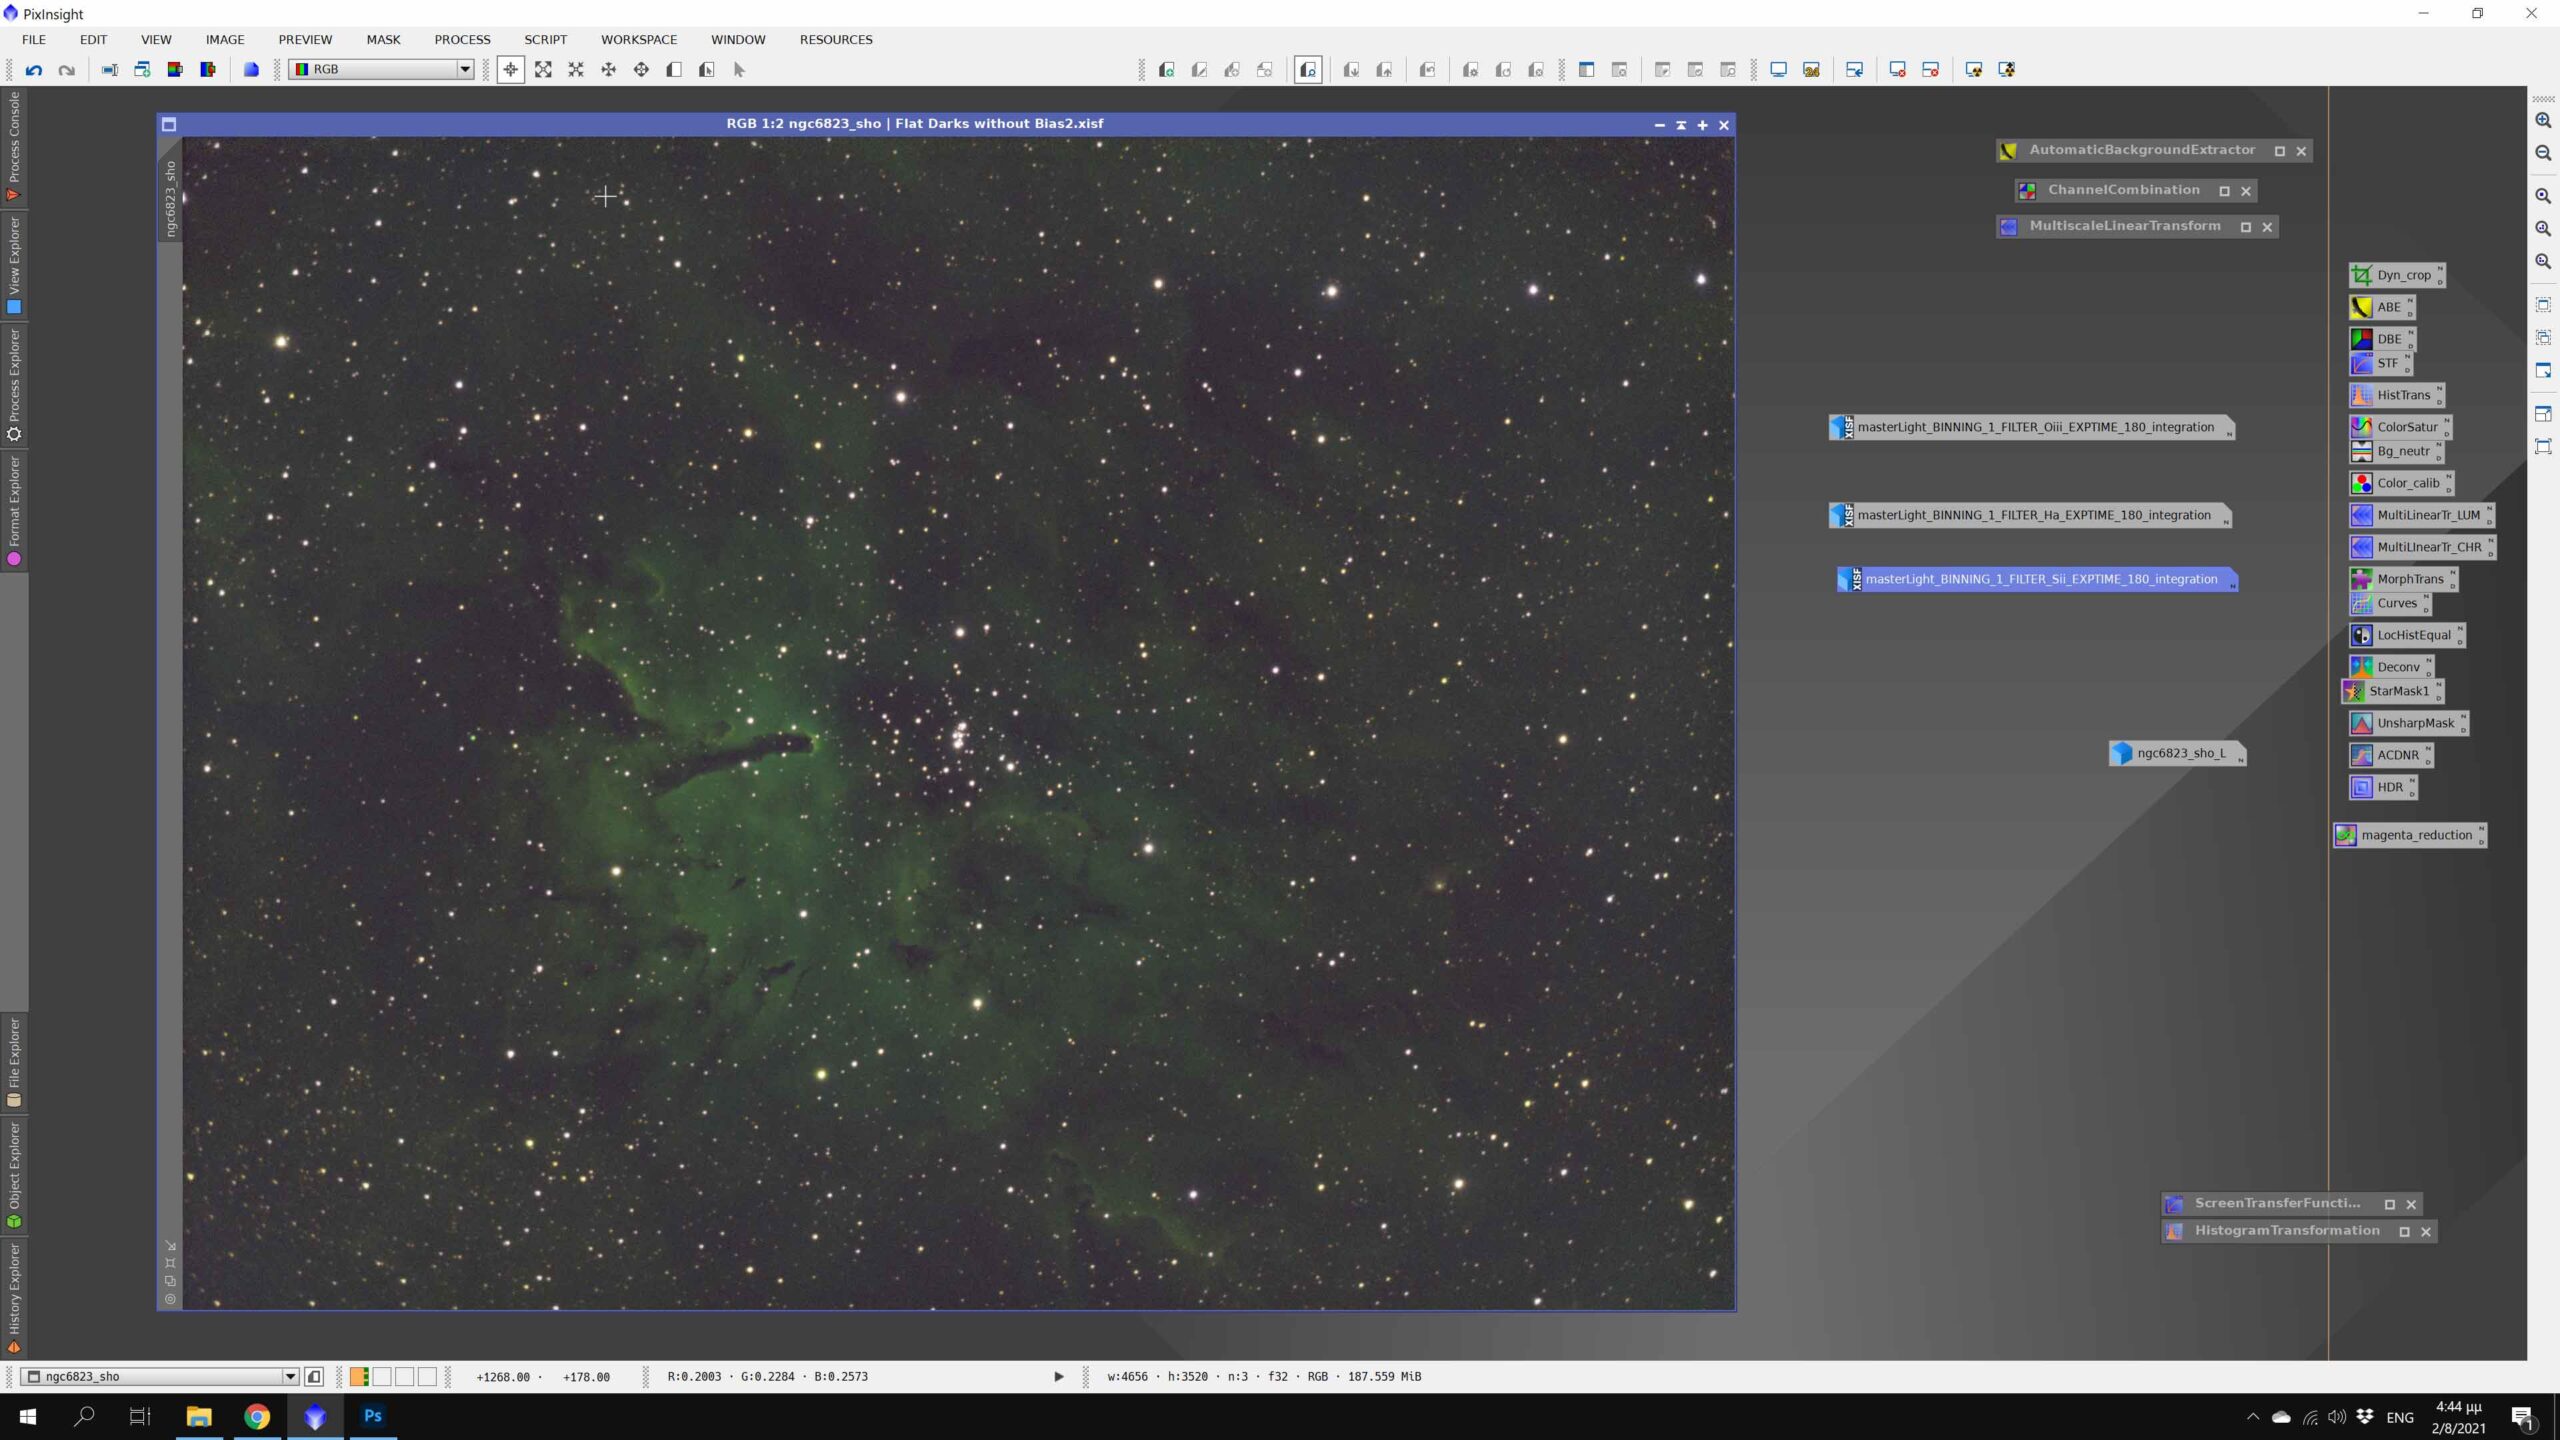Open the ngc6823_sho view selector dropdown
Screen dimensions: 2560x1440
coord(161,1377)
